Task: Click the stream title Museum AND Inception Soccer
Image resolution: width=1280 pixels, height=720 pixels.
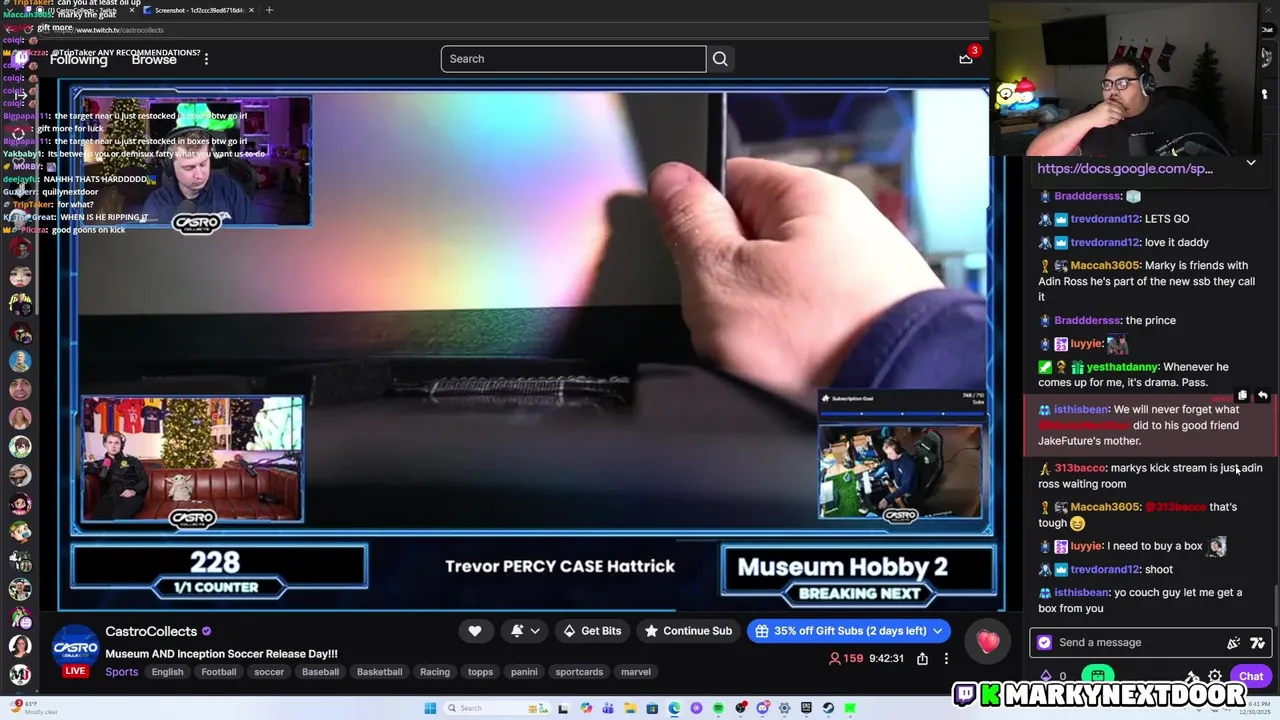Action: click(x=221, y=654)
